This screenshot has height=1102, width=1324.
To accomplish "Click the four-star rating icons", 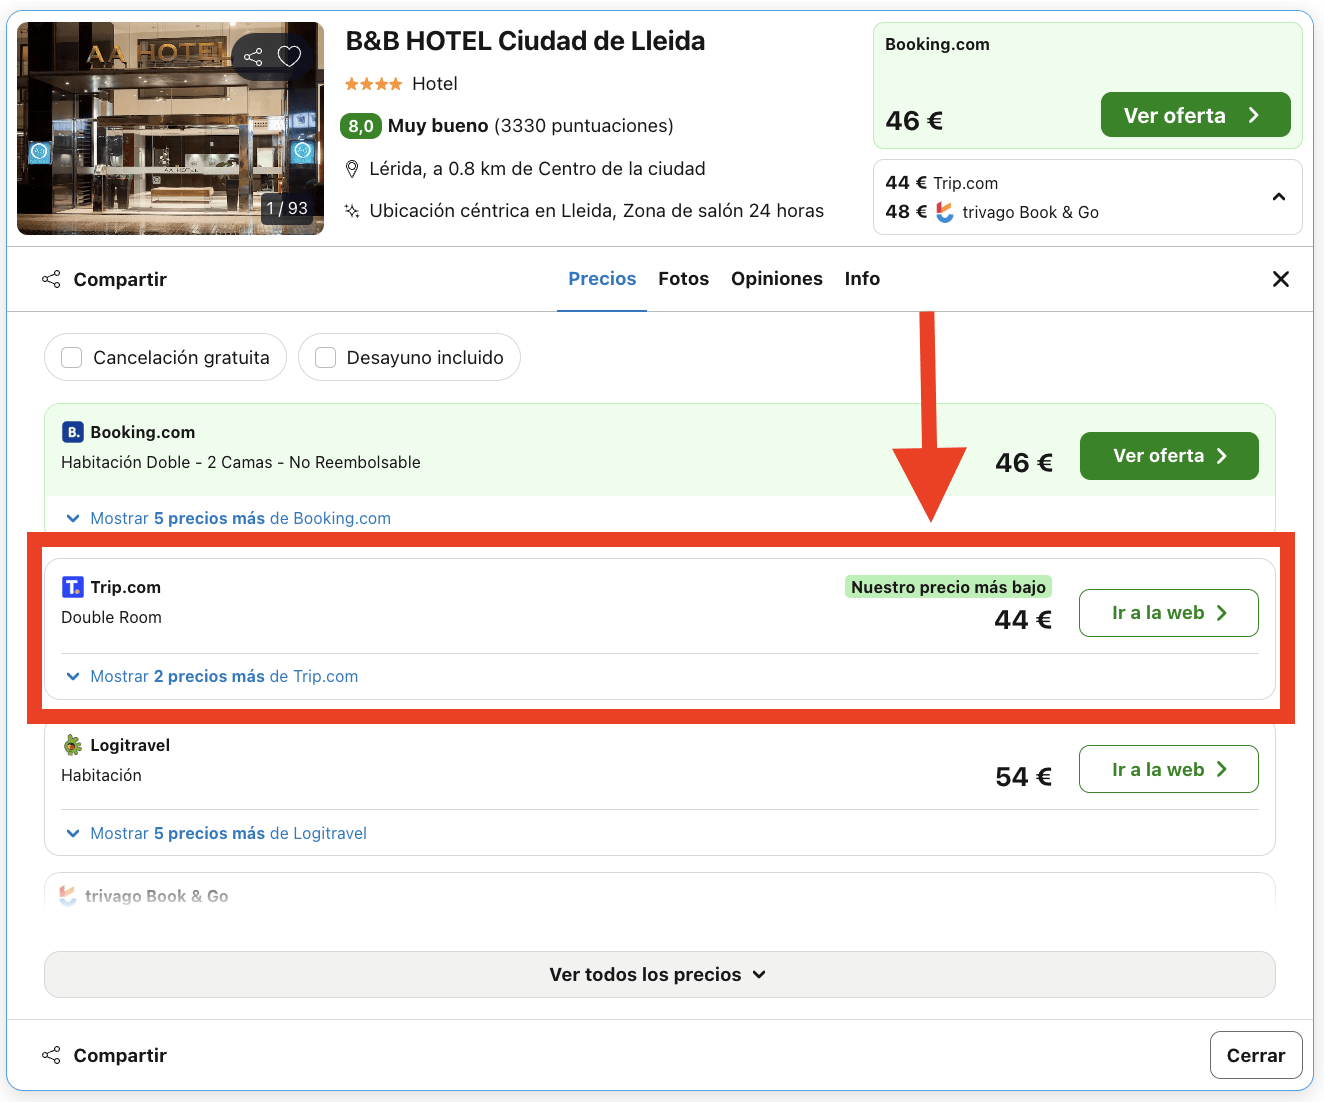I will point(373,84).
